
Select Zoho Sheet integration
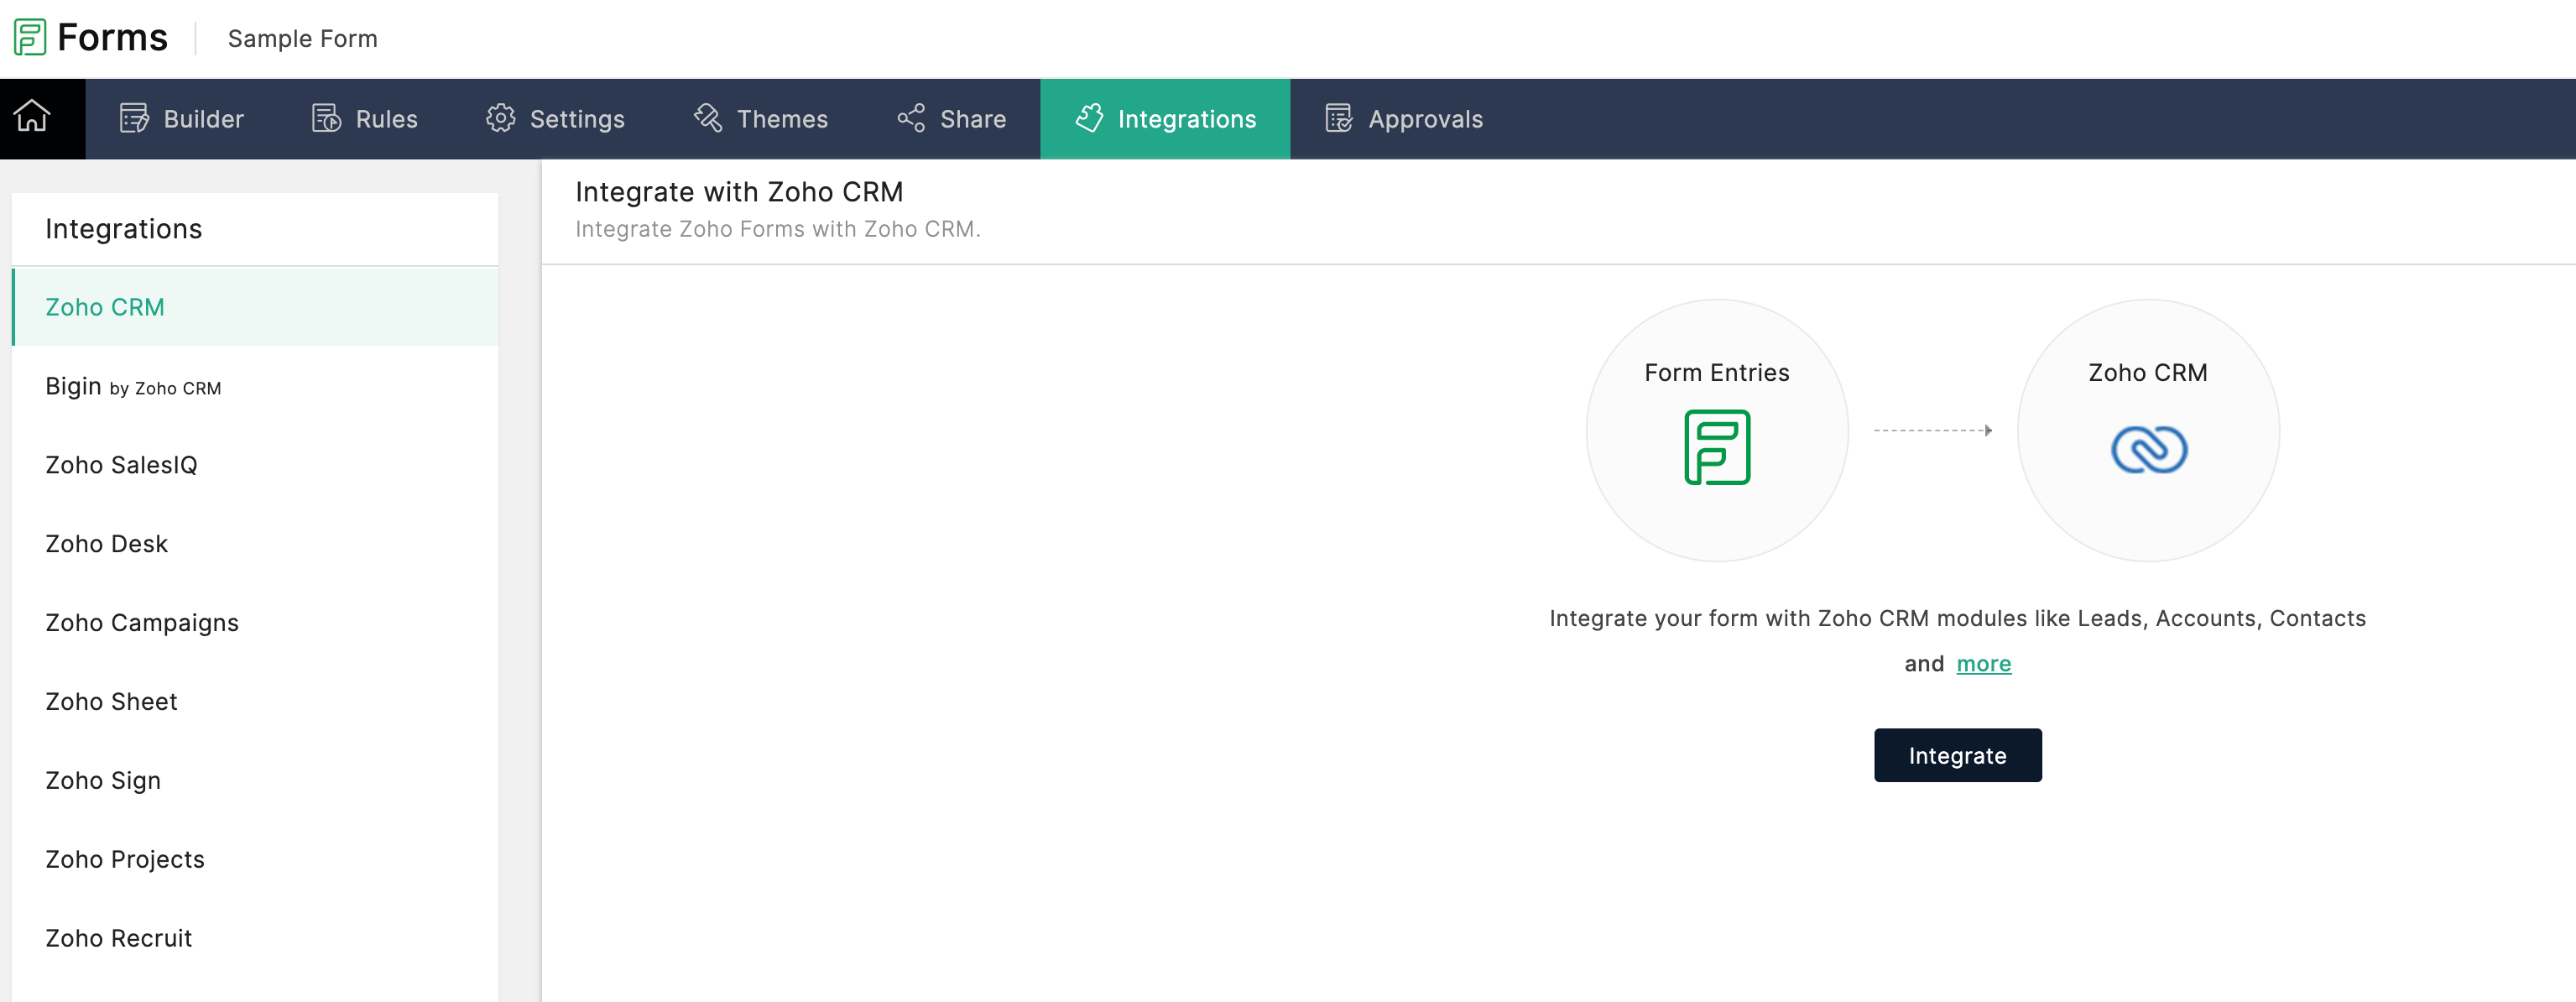255,702
